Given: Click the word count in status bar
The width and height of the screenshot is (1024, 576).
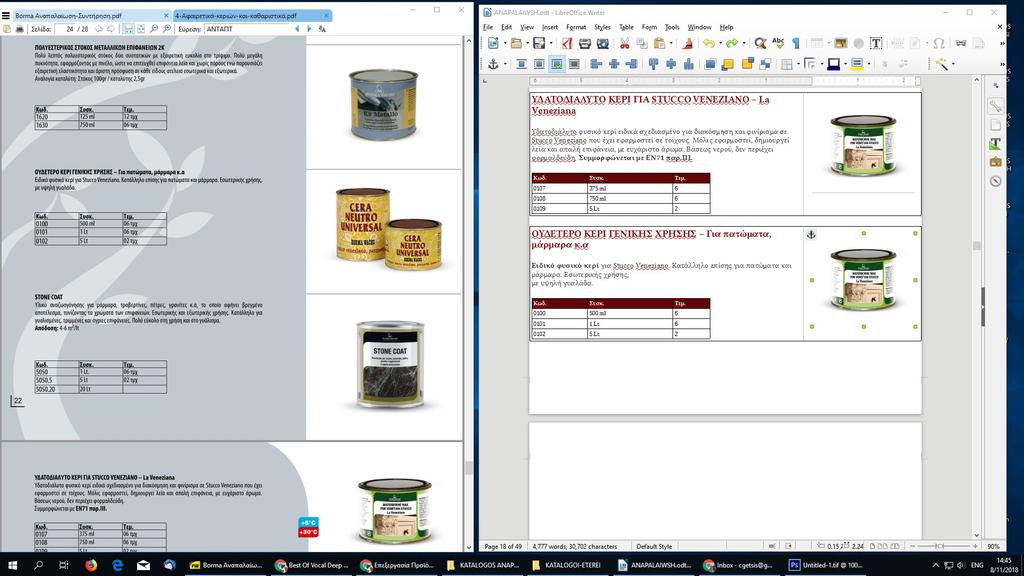Looking at the screenshot, I should tap(574, 546).
